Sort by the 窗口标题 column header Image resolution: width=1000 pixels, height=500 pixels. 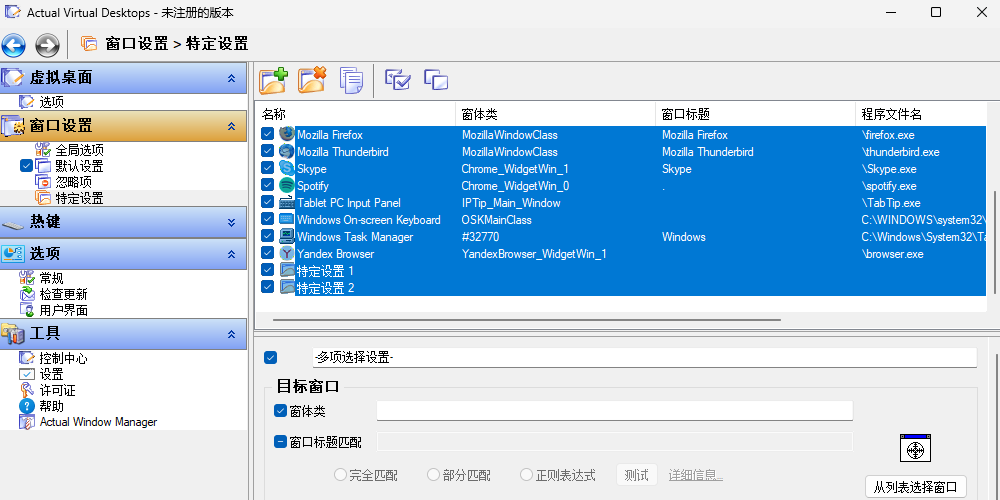pos(754,114)
